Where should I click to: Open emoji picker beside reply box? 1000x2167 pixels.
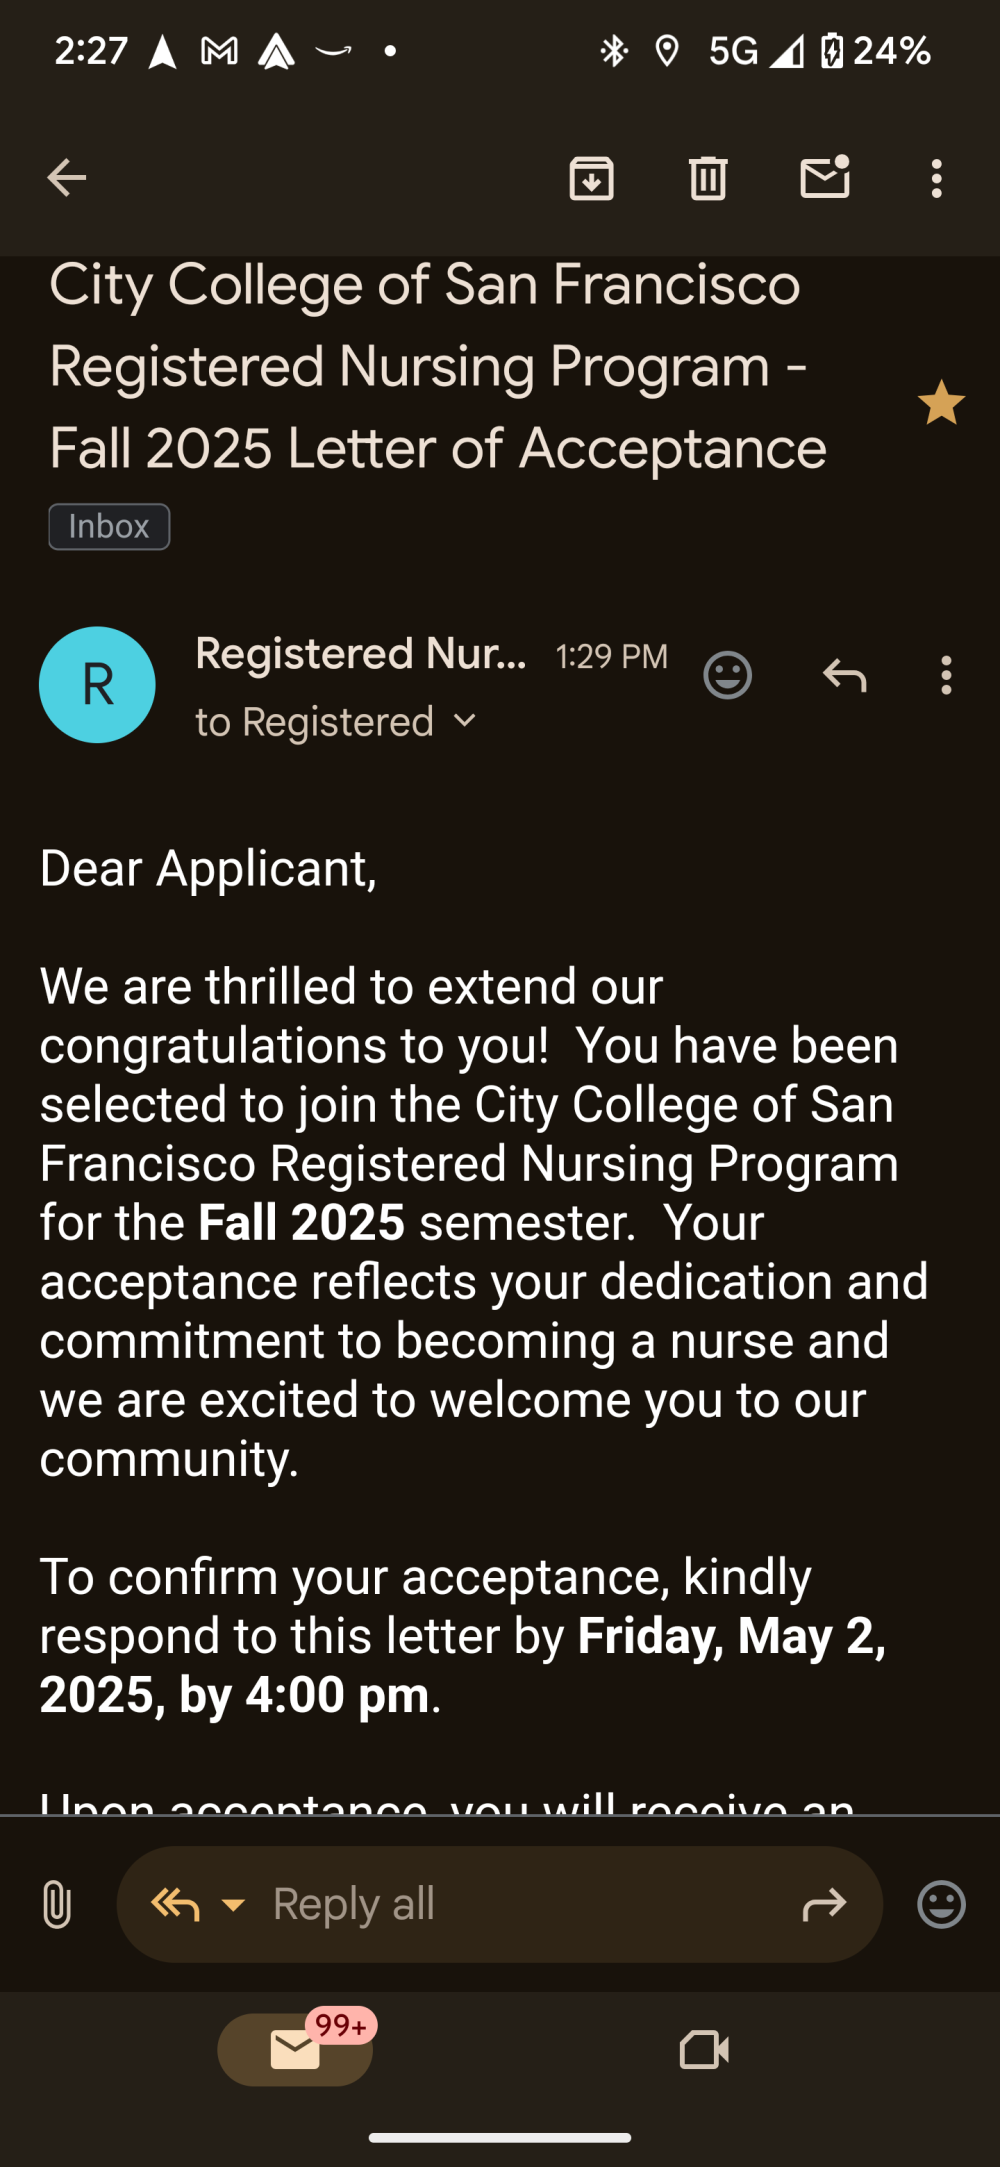click(x=941, y=1904)
